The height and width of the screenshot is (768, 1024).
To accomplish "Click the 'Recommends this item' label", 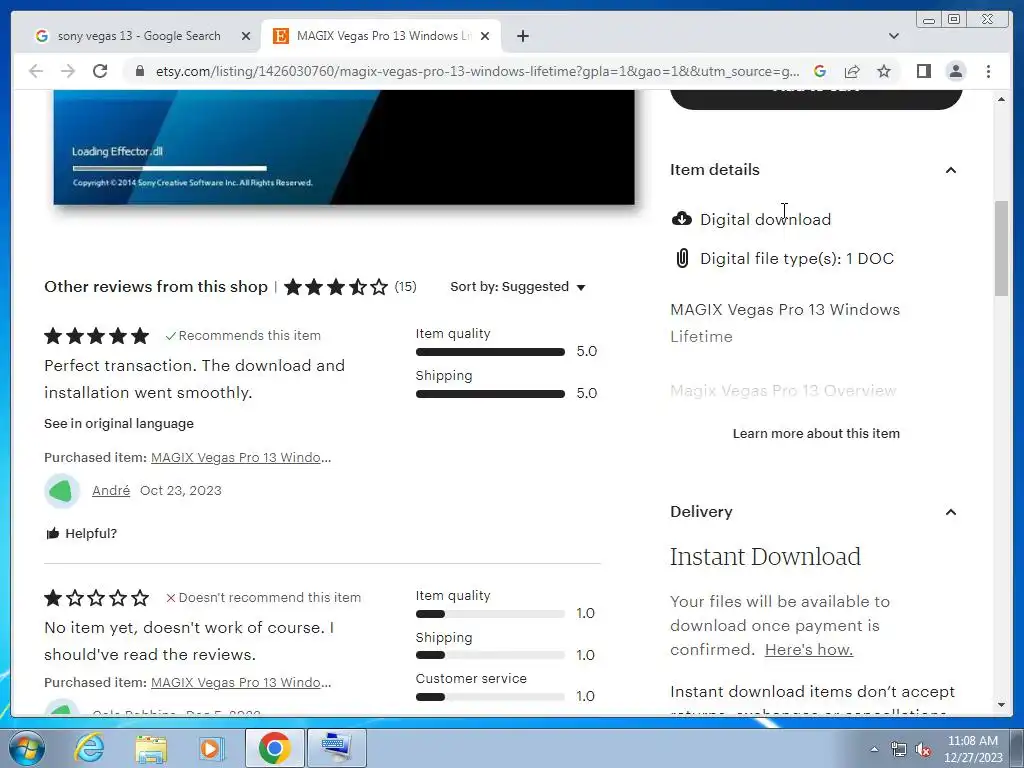I will 243,336.
